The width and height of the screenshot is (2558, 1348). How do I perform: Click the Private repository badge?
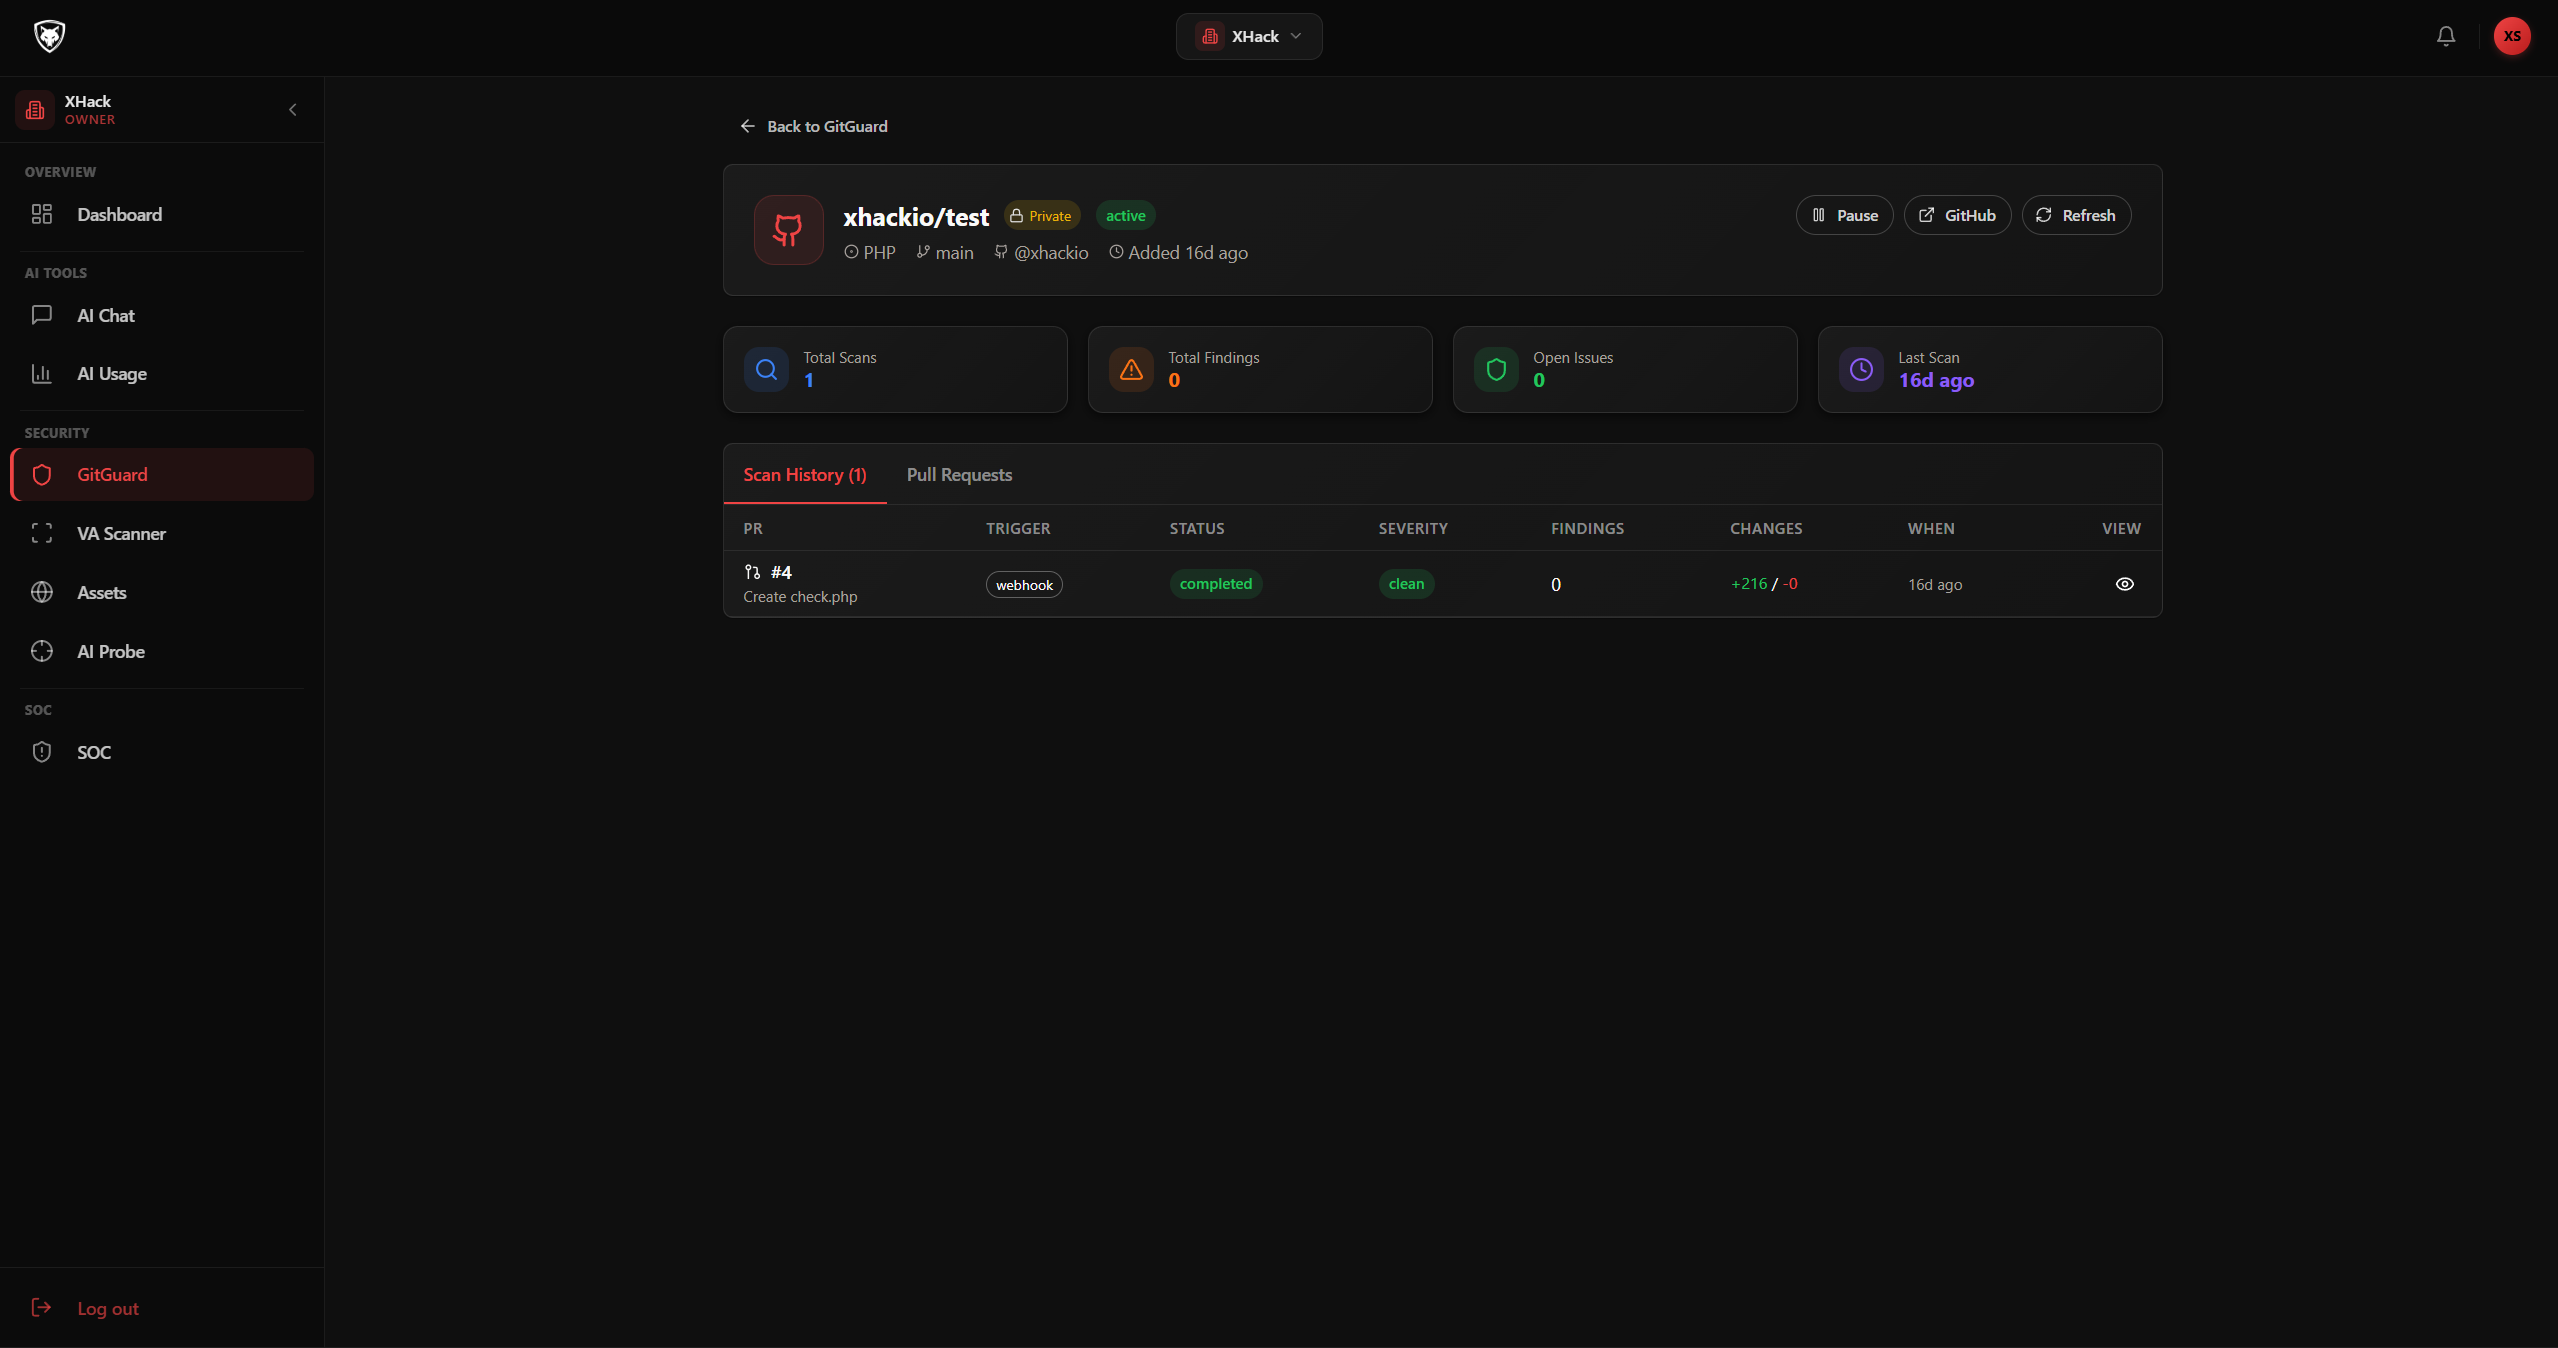(x=1041, y=216)
